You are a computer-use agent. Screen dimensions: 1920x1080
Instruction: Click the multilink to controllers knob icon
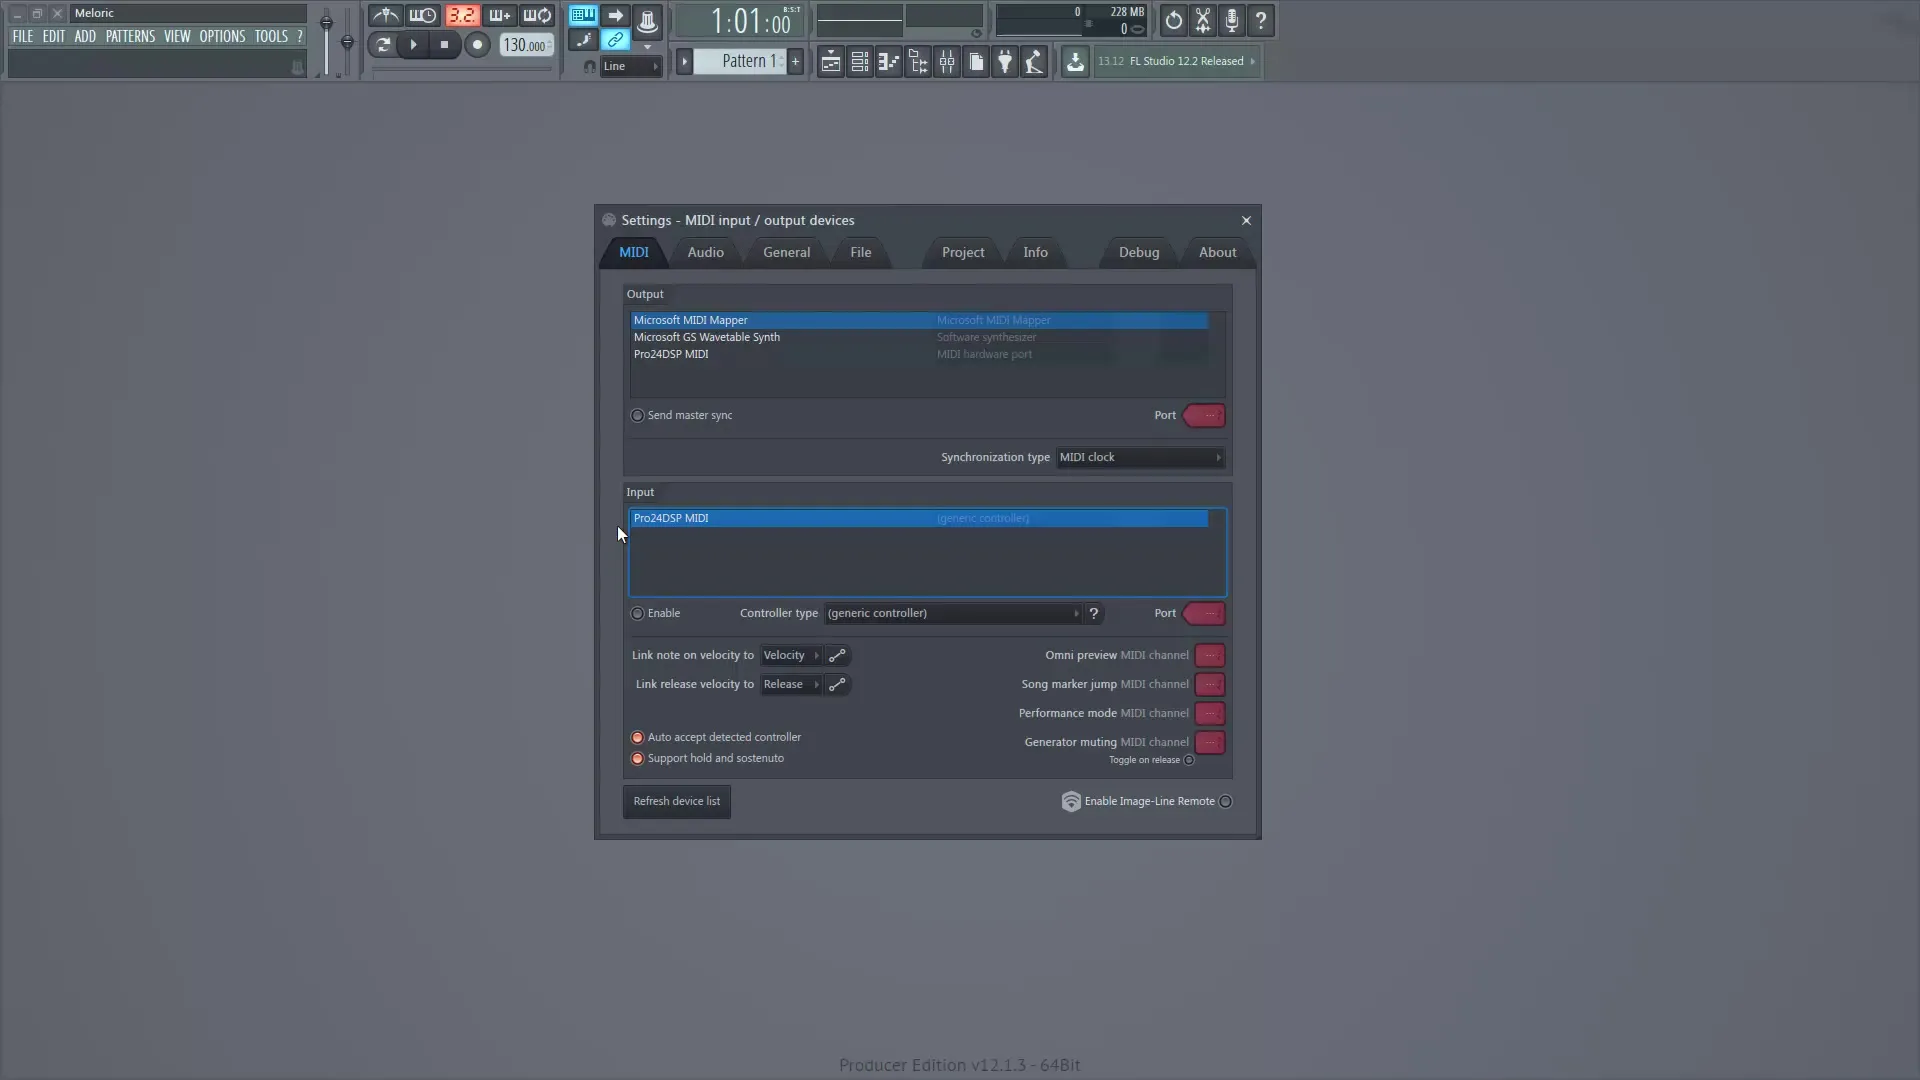(647, 20)
